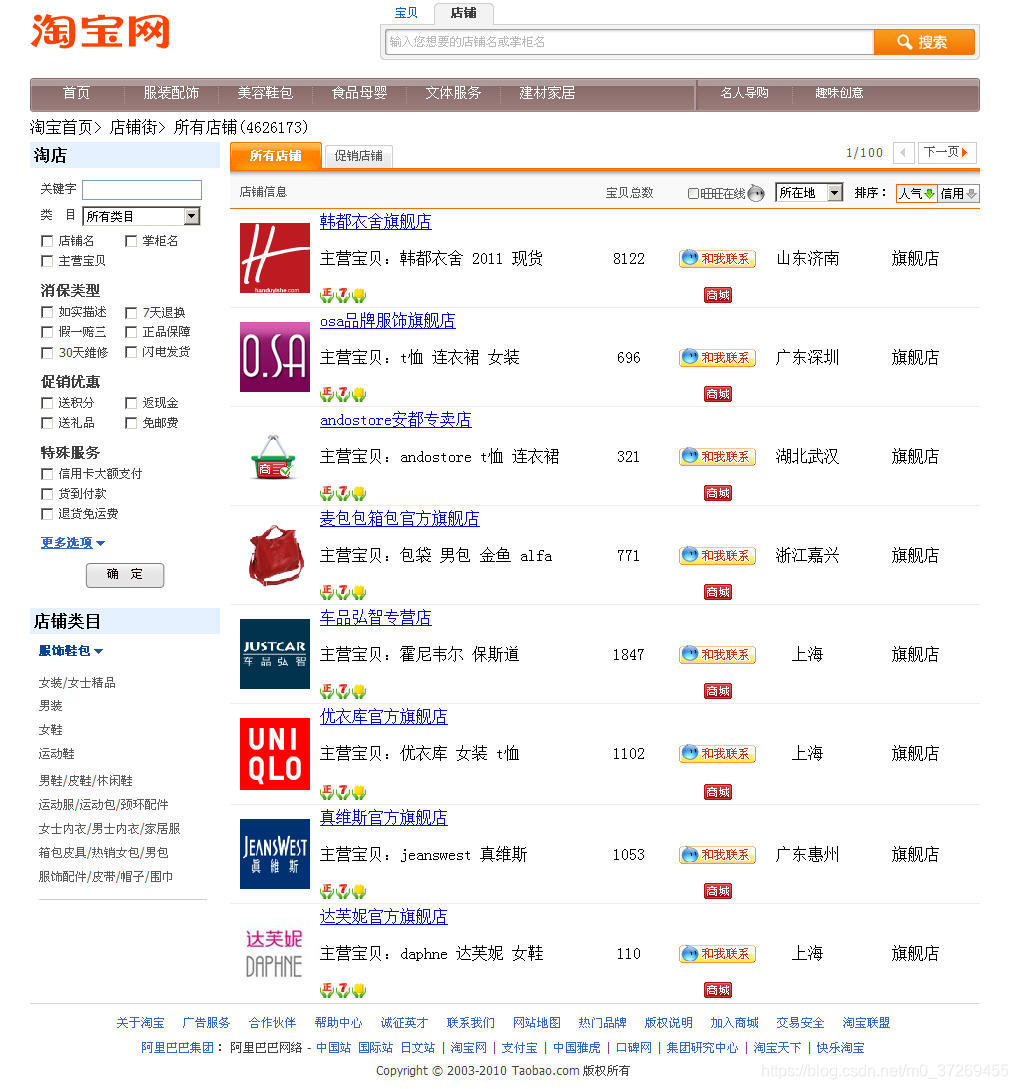Expand 更多选项 filter options

click(72, 542)
